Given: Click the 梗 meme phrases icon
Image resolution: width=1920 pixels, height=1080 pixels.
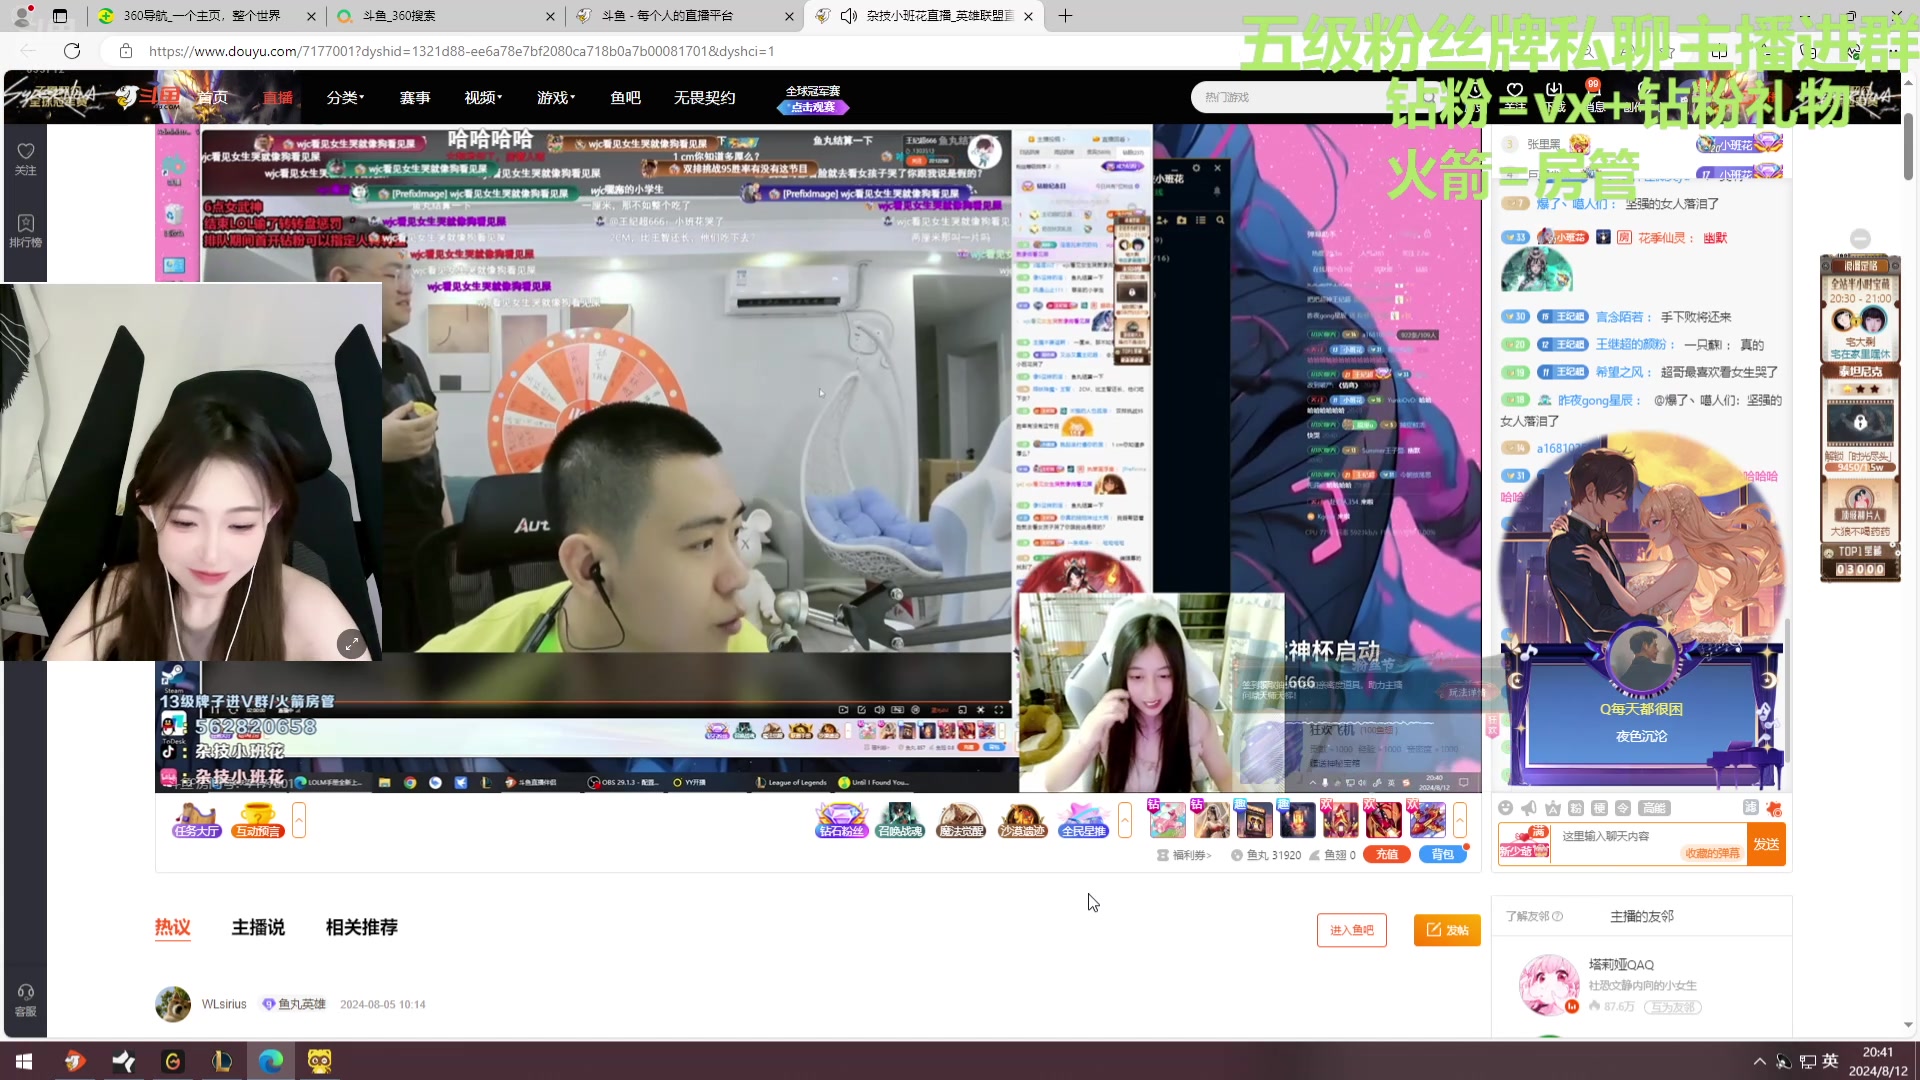Looking at the screenshot, I should pyautogui.click(x=1599, y=808).
